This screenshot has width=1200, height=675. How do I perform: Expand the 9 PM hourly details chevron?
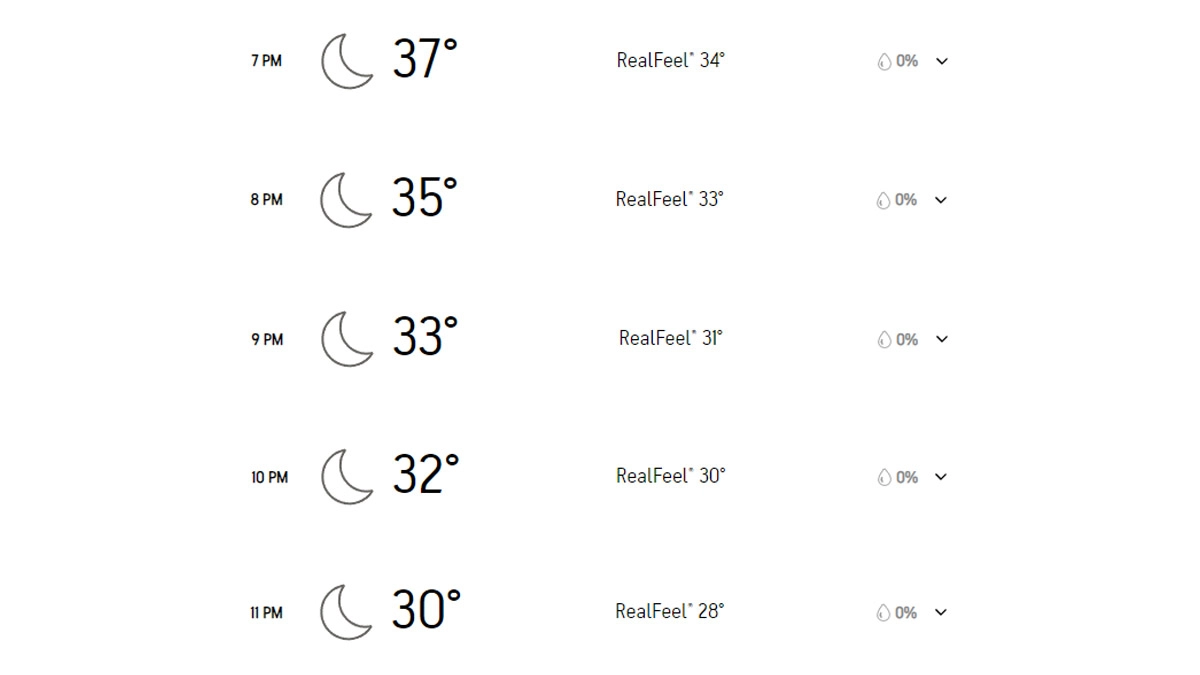point(941,339)
